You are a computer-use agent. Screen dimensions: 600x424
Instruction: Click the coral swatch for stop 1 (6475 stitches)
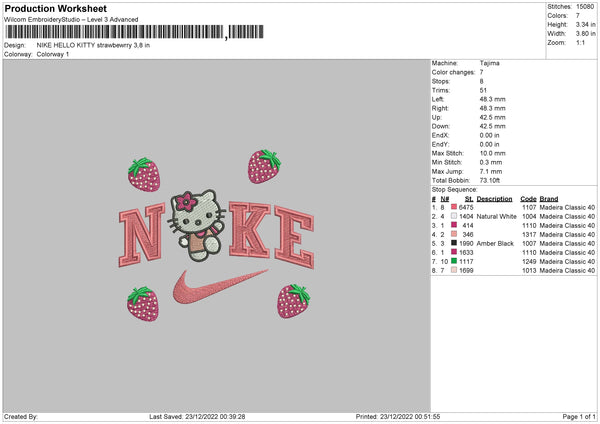click(454, 207)
